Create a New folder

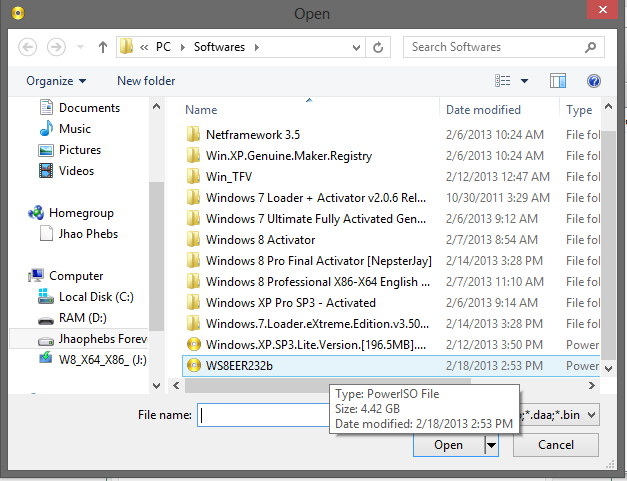146,81
